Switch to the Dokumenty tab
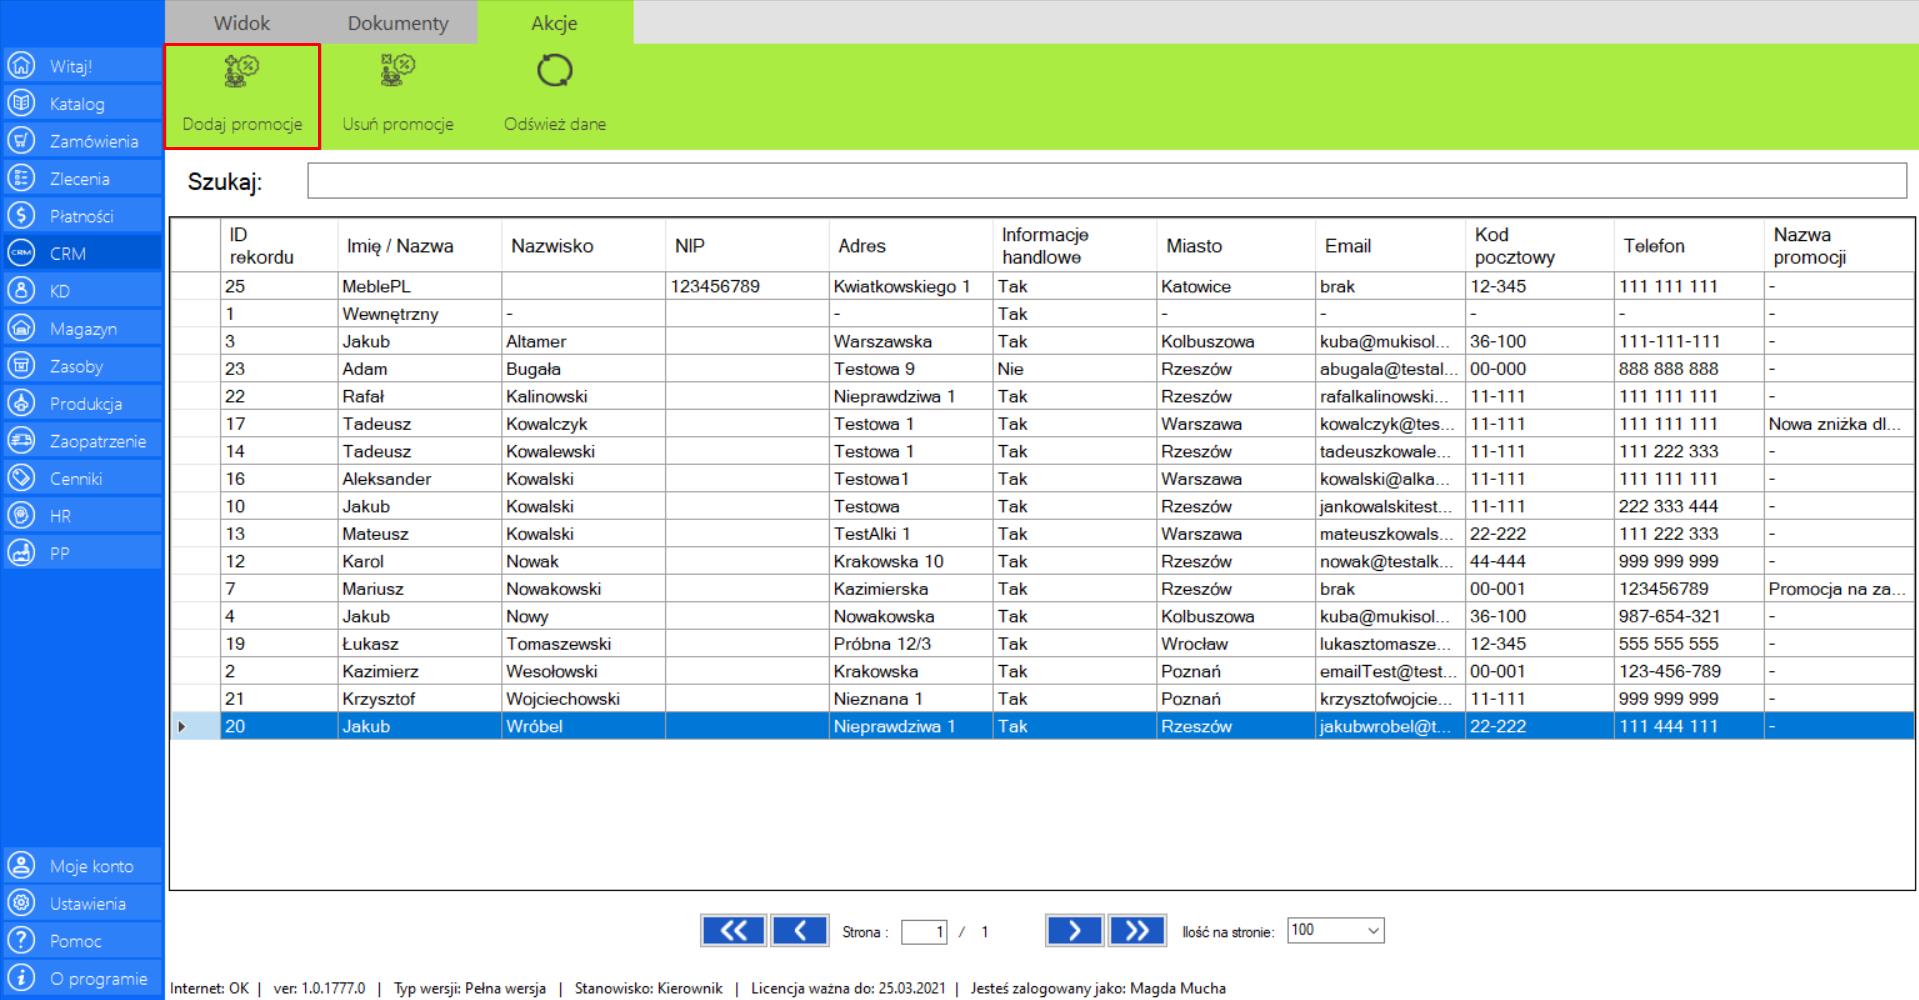The image size is (1919, 1000). pos(398,22)
